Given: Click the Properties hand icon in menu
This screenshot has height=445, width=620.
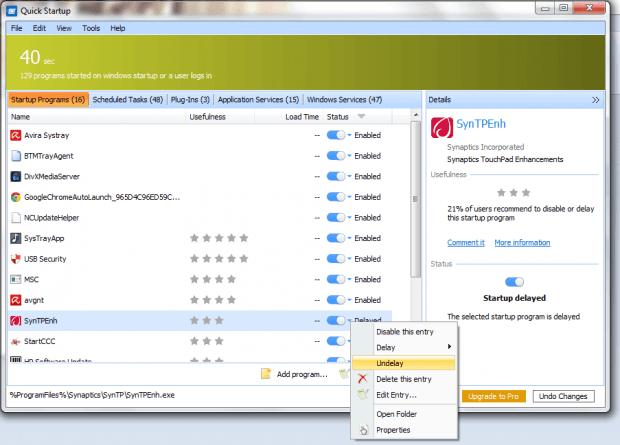Looking at the screenshot, I should (363, 430).
